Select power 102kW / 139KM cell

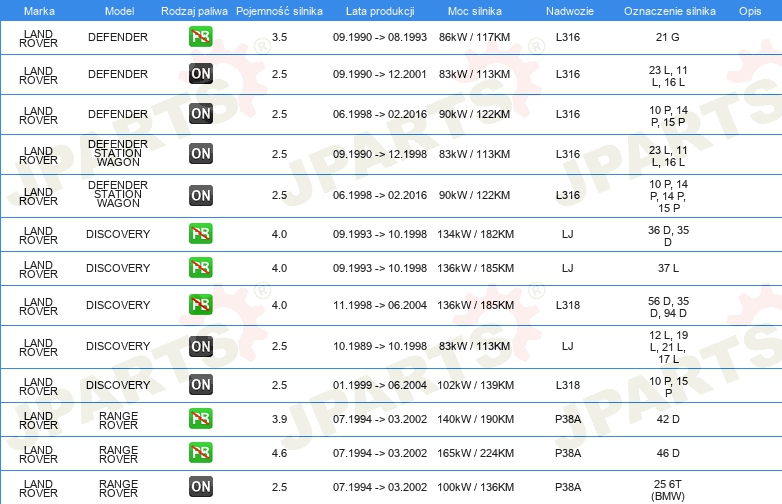[x=475, y=385]
